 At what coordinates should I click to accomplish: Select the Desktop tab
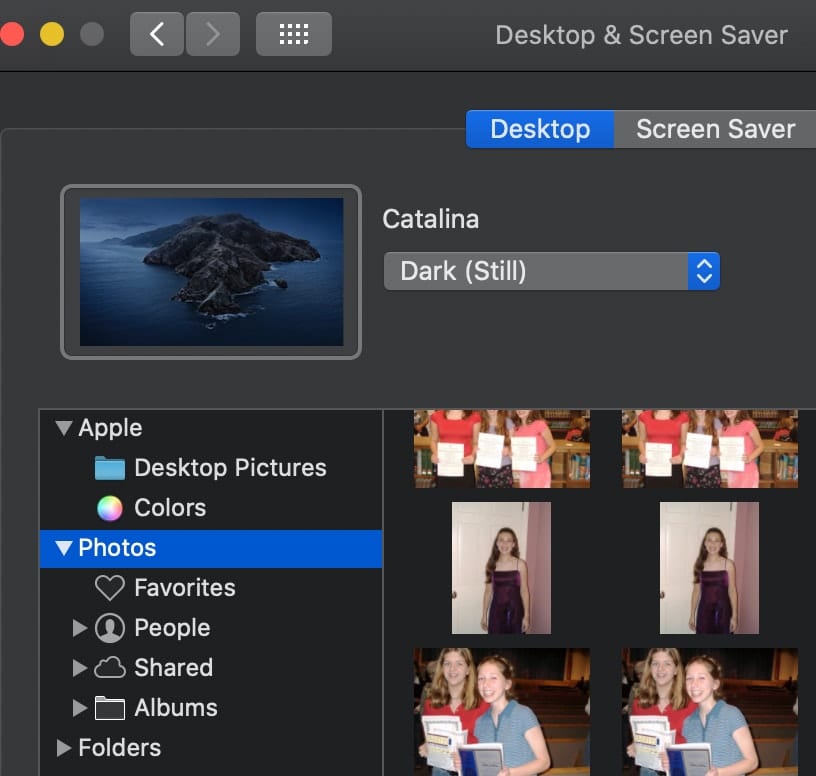pyautogui.click(x=540, y=129)
